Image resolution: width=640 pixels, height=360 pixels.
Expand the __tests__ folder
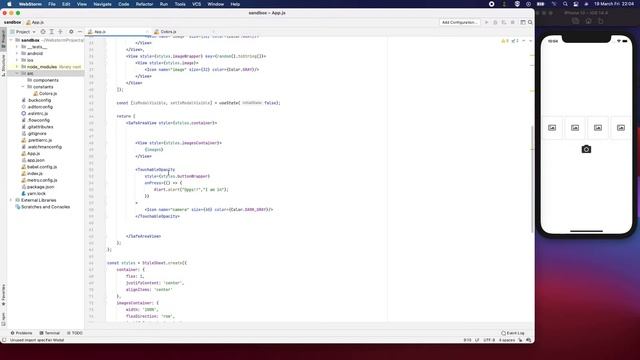[x=17, y=47]
